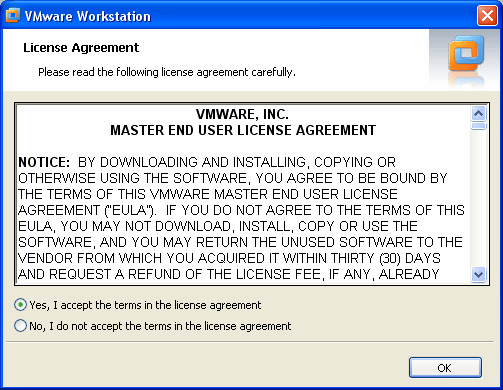Click the MASTER END USER LICENSE AGREEMENT title
The image size is (503, 390).
[x=243, y=130]
